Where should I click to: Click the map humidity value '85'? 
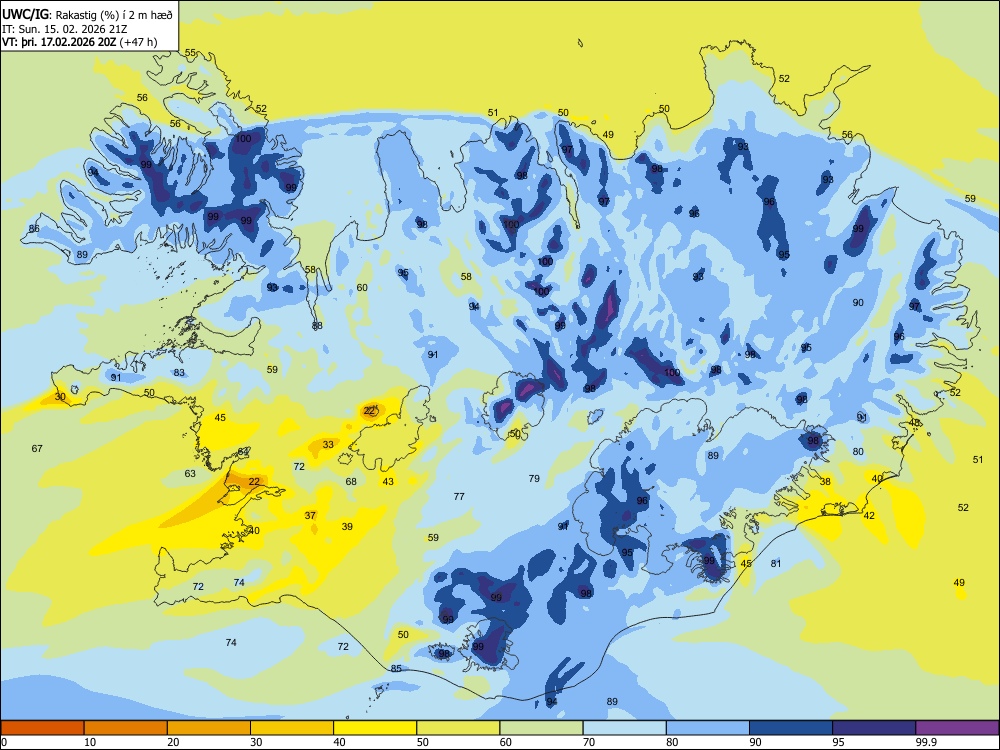click(396, 668)
